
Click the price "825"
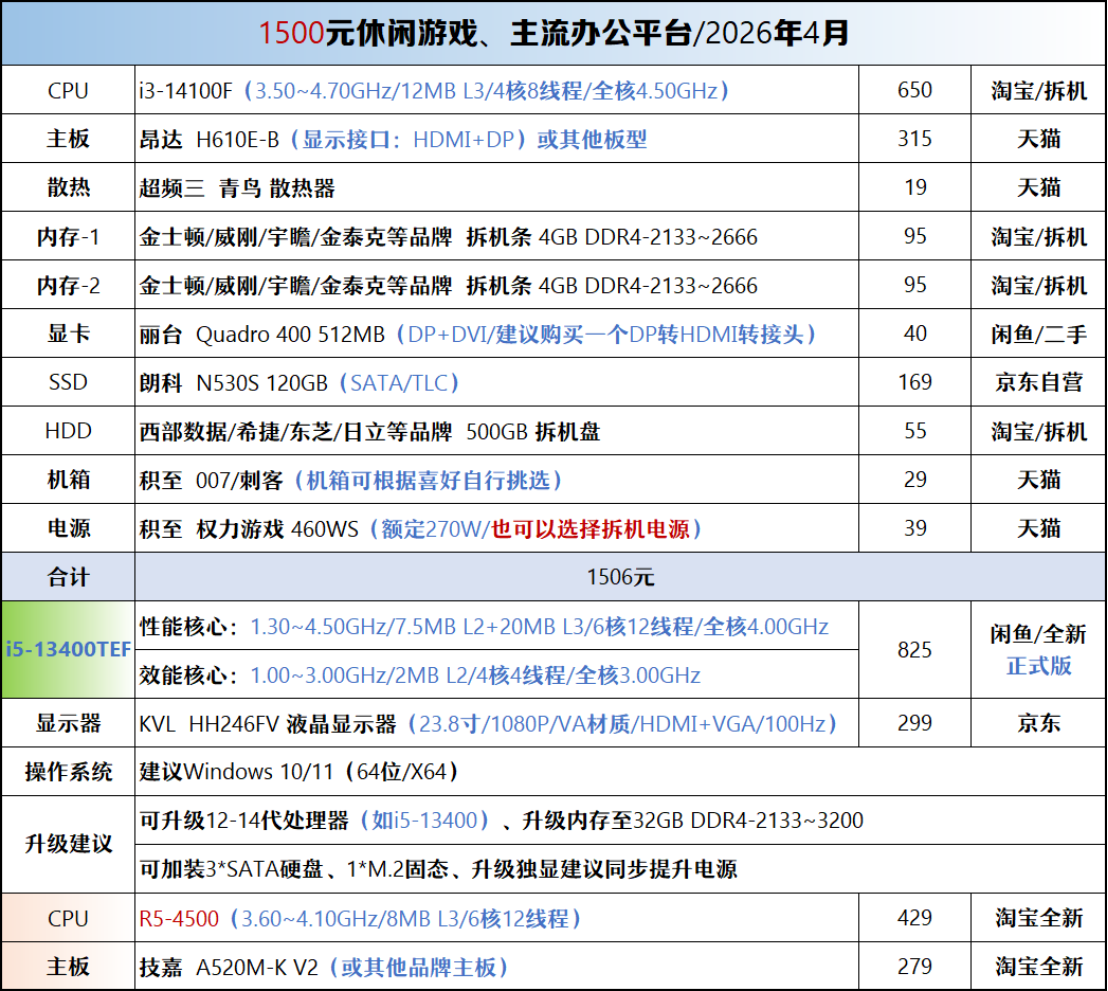[x=914, y=650]
